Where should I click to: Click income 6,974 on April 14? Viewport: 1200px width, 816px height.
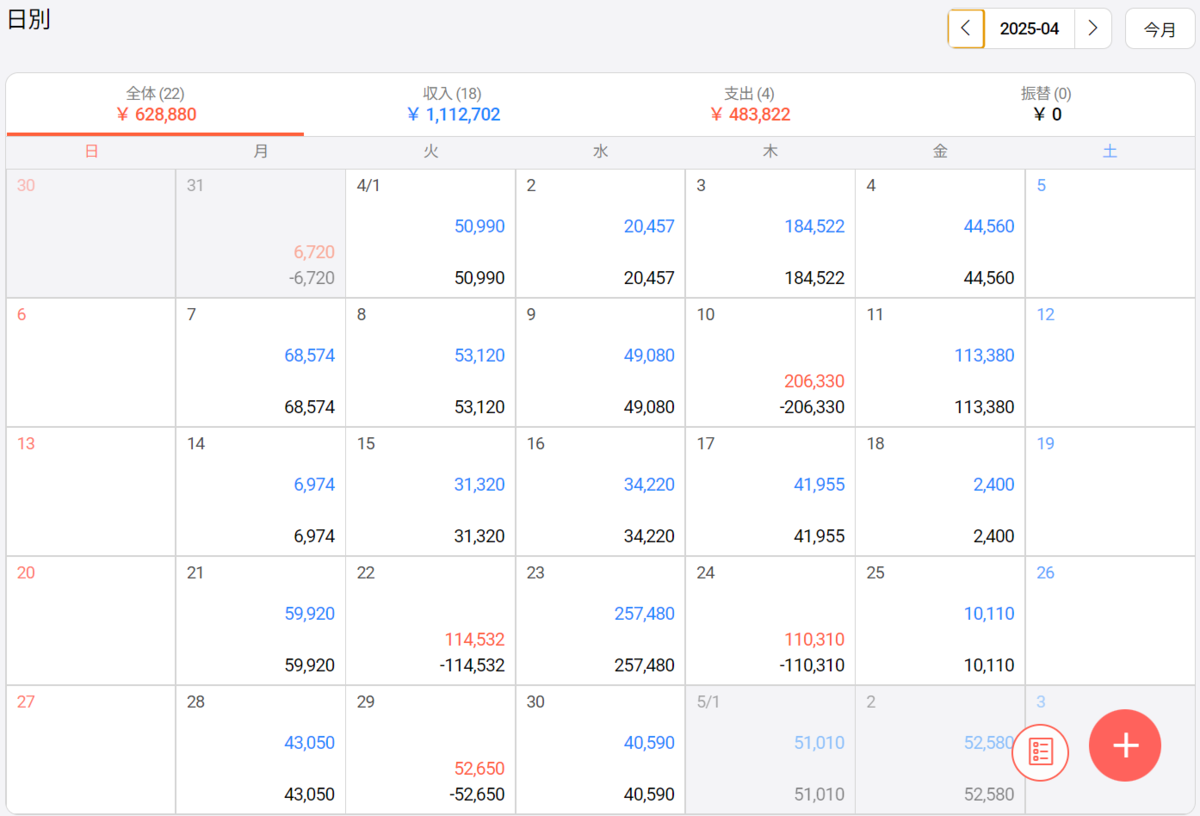[x=314, y=484]
